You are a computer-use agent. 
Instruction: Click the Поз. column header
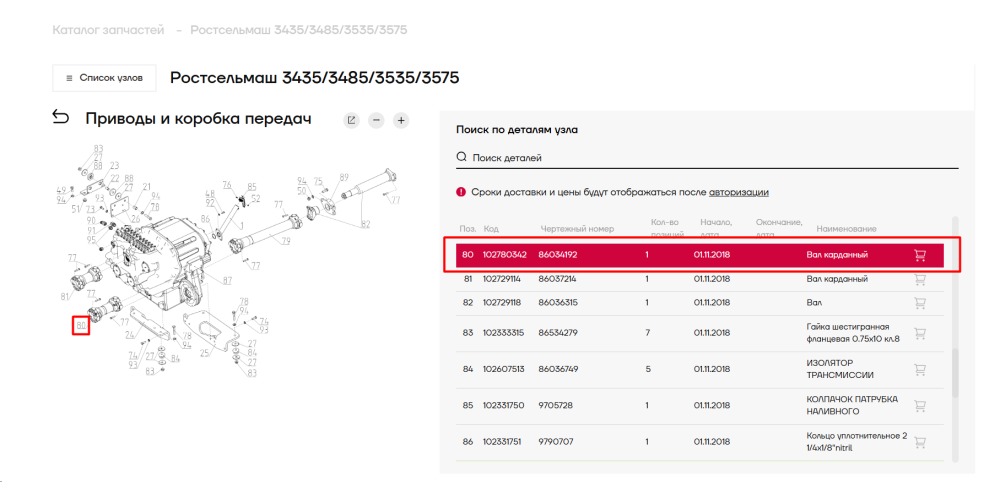(x=467, y=229)
